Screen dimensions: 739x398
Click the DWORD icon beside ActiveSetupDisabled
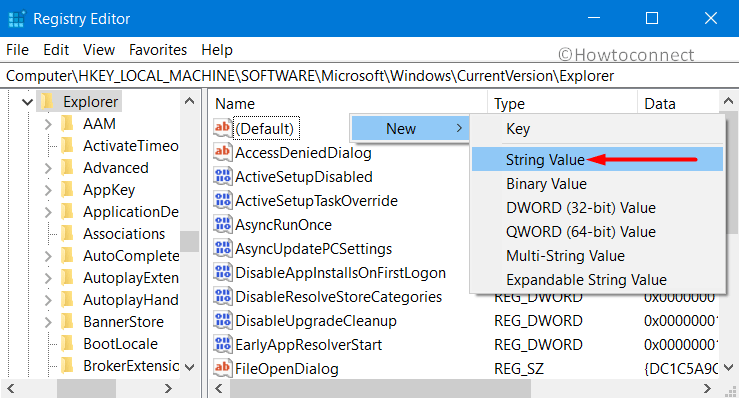[x=222, y=176]
